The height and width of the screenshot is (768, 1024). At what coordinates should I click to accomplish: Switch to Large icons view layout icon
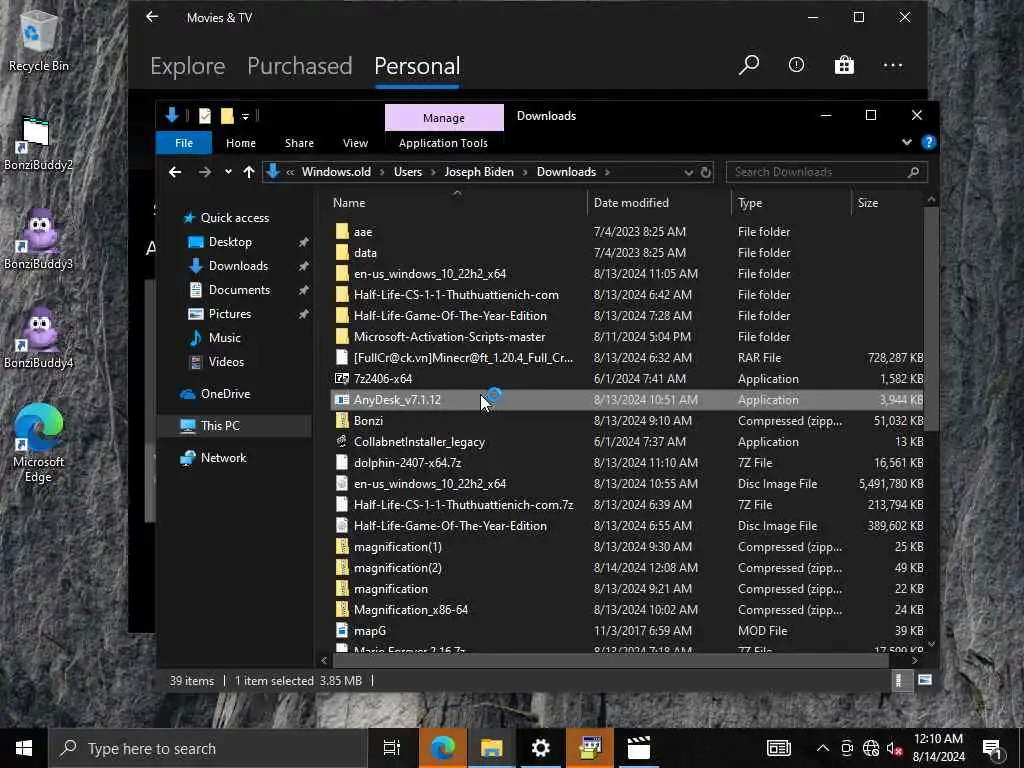coord(925,680)
